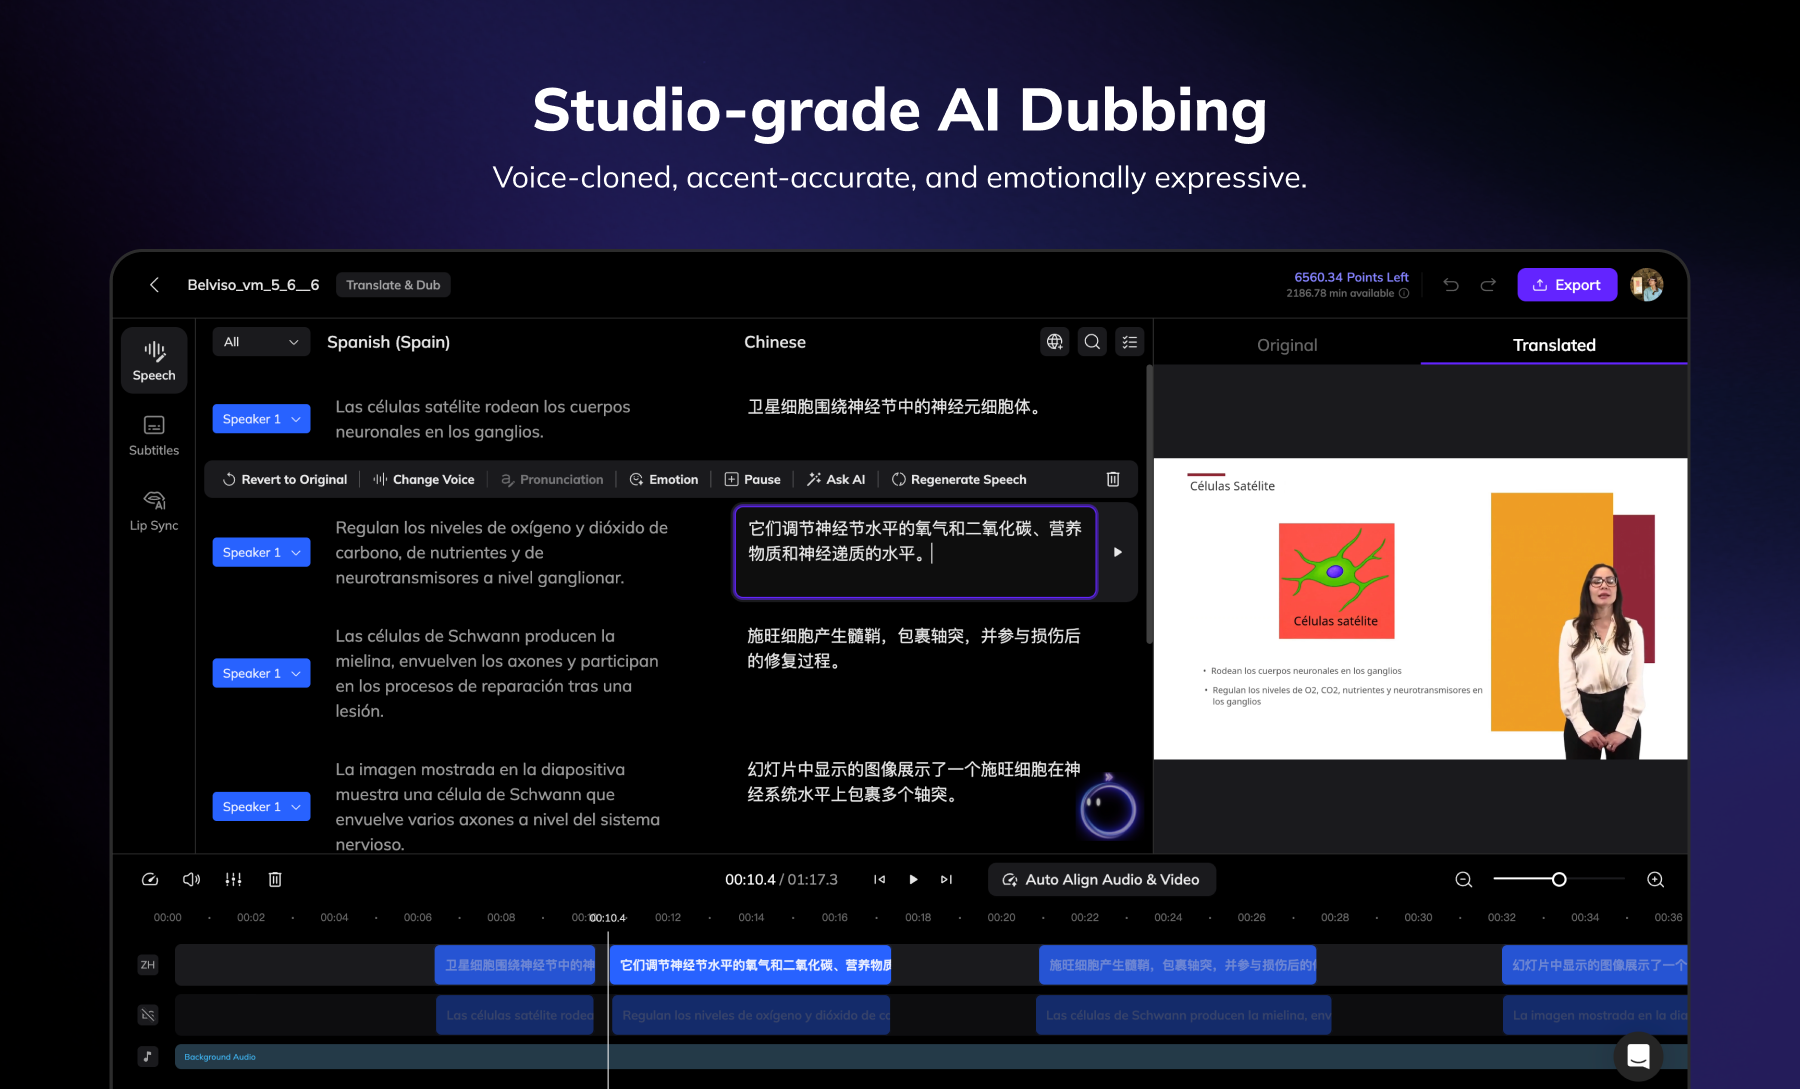Image resolution: width=1800 pixels, height=1089 pixels.
Task: Click the Spanish text 'Las células satélite rodean los cuerpos'
Action: [x=483, y=407]
